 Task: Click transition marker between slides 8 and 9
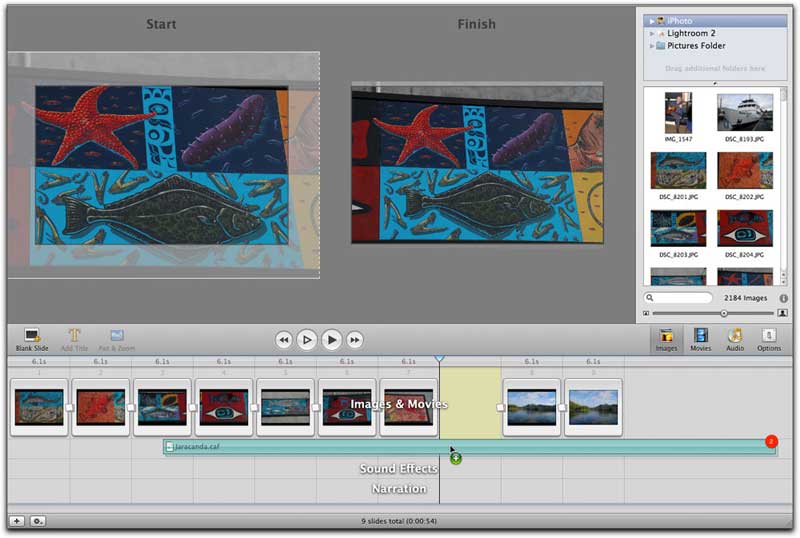click(x=562, y=407)
